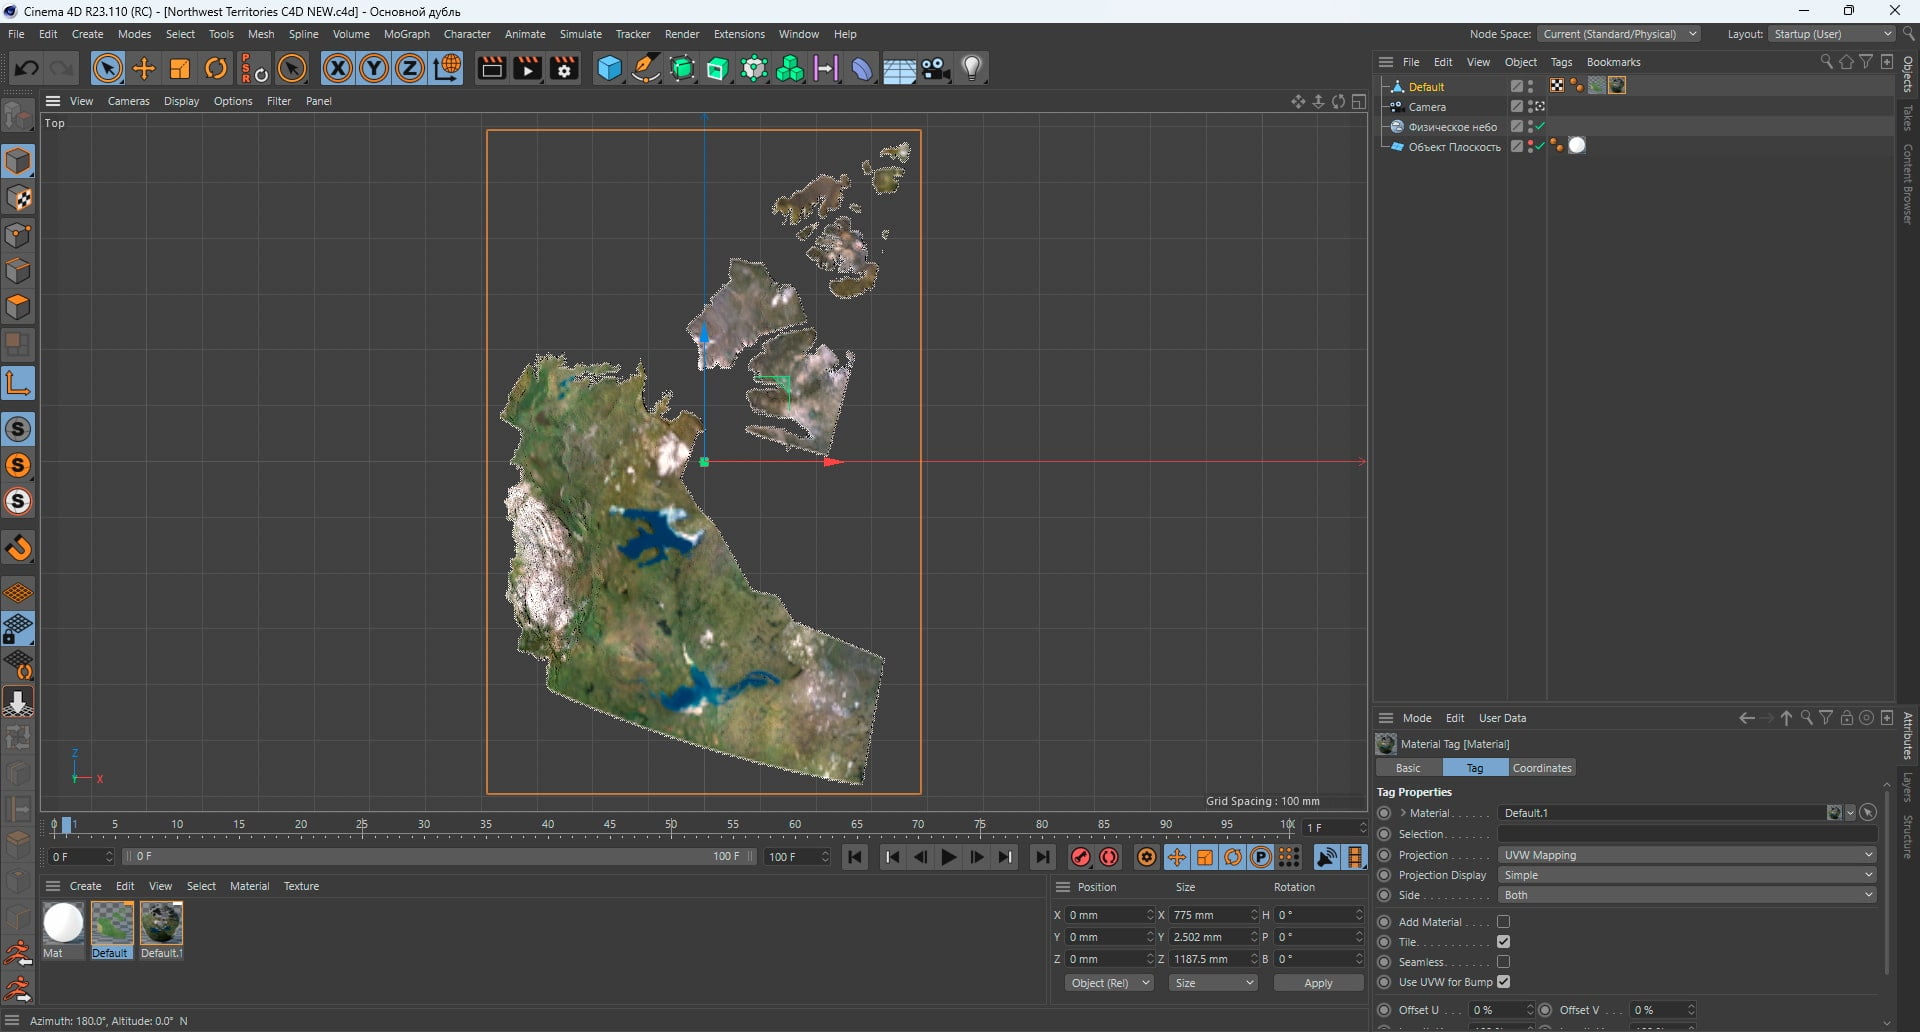This screenshot has width=1920, height=1032.
Task: Open the Side dropdown
Action: 1687,895
